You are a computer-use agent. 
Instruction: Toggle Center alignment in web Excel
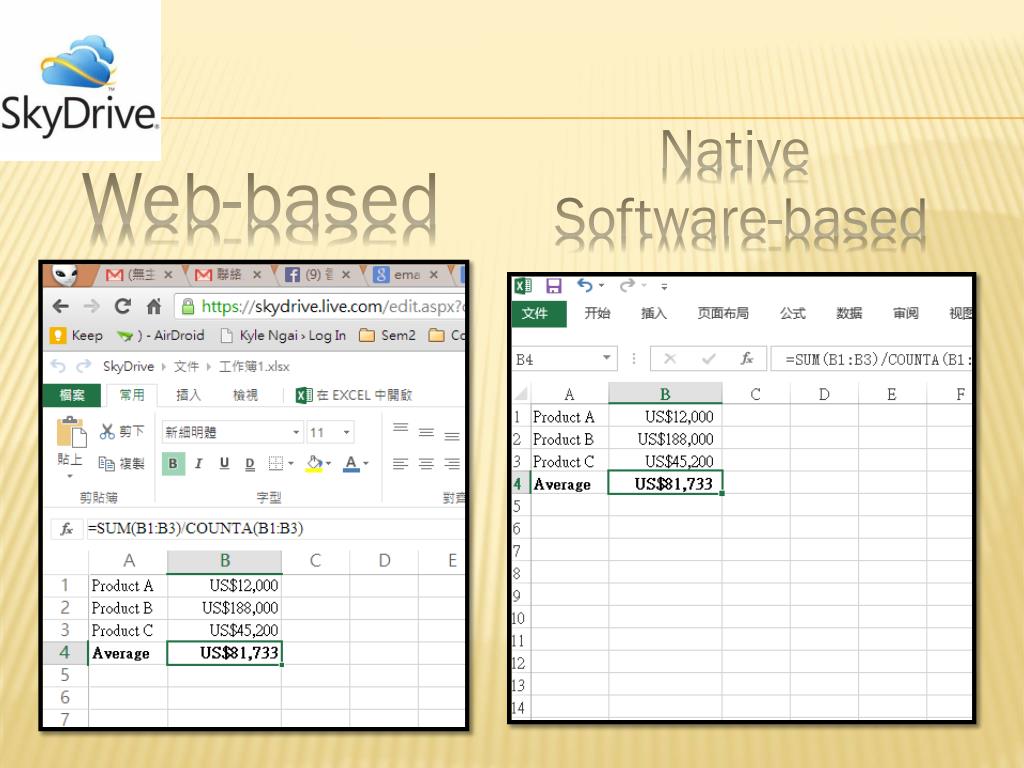tap(426, 463)
